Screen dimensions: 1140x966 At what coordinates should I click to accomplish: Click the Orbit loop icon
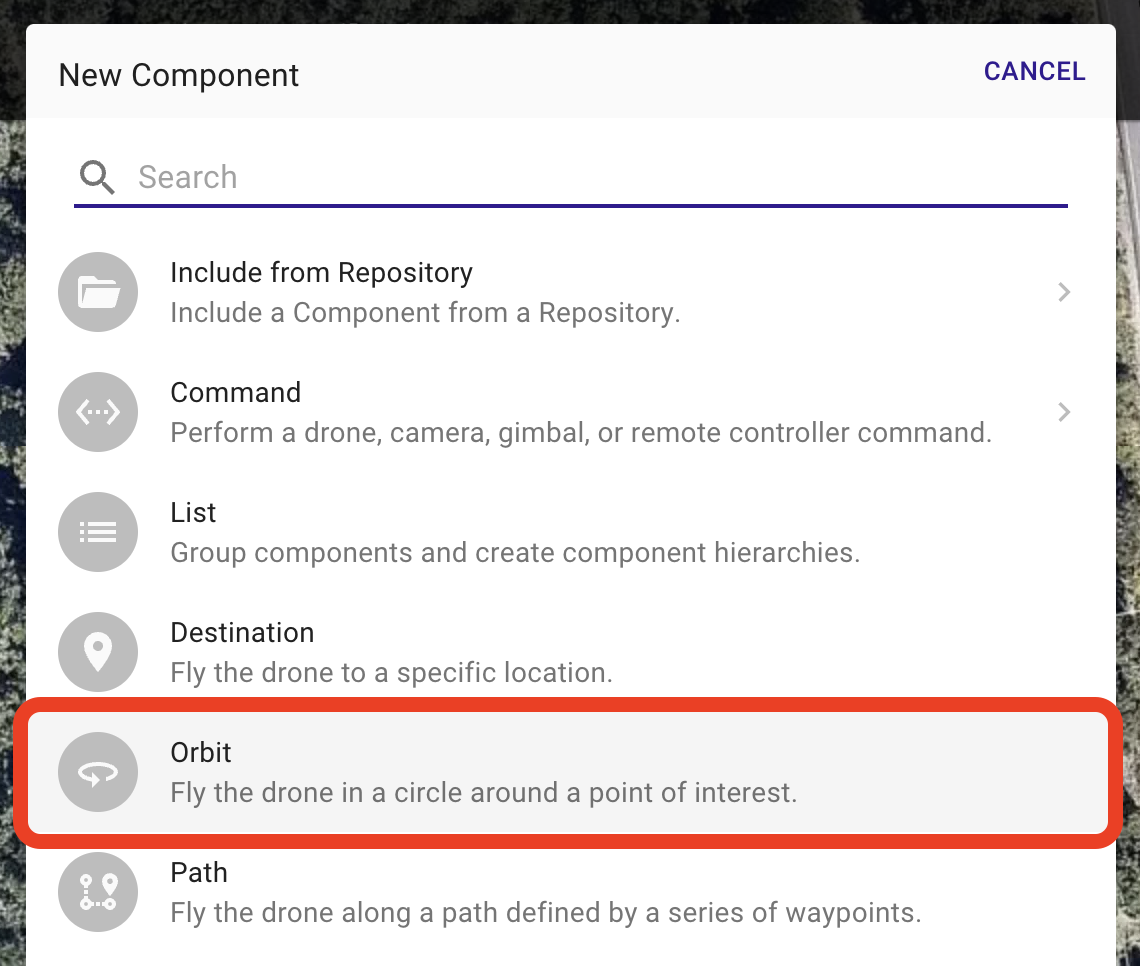(x=98, y=772)
